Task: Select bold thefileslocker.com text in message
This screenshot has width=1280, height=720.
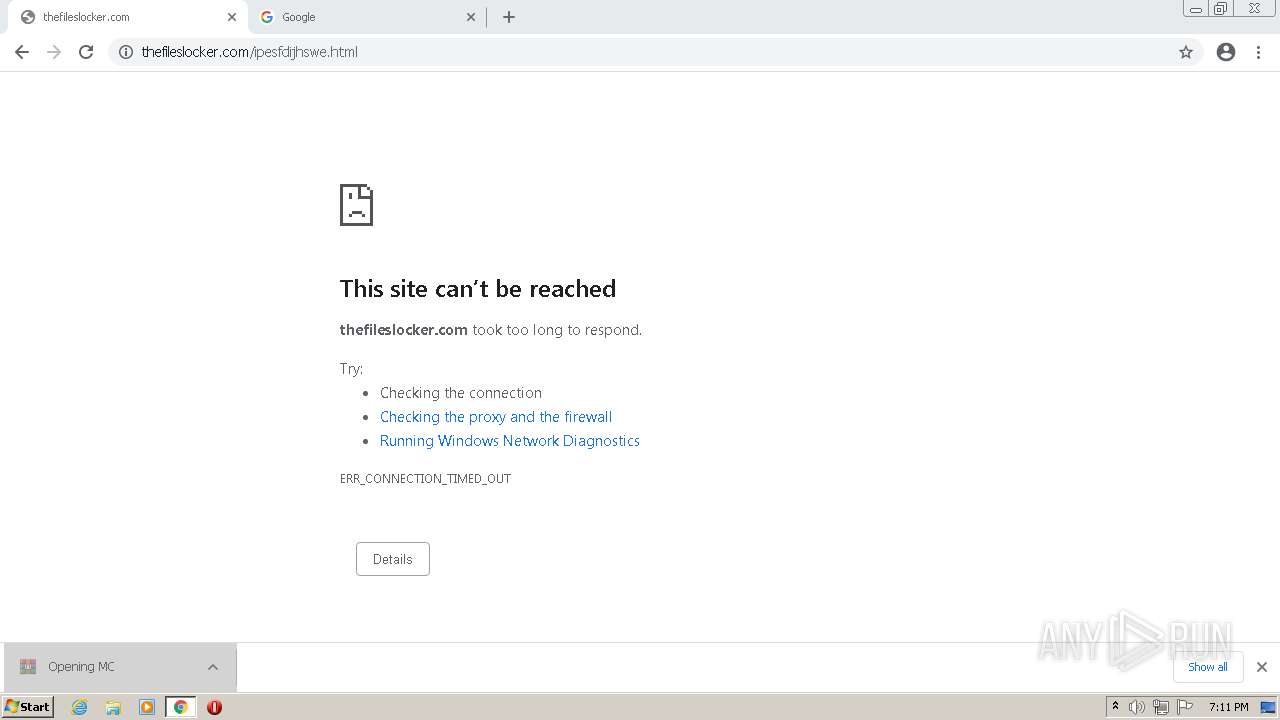Action: coord(404,330)
